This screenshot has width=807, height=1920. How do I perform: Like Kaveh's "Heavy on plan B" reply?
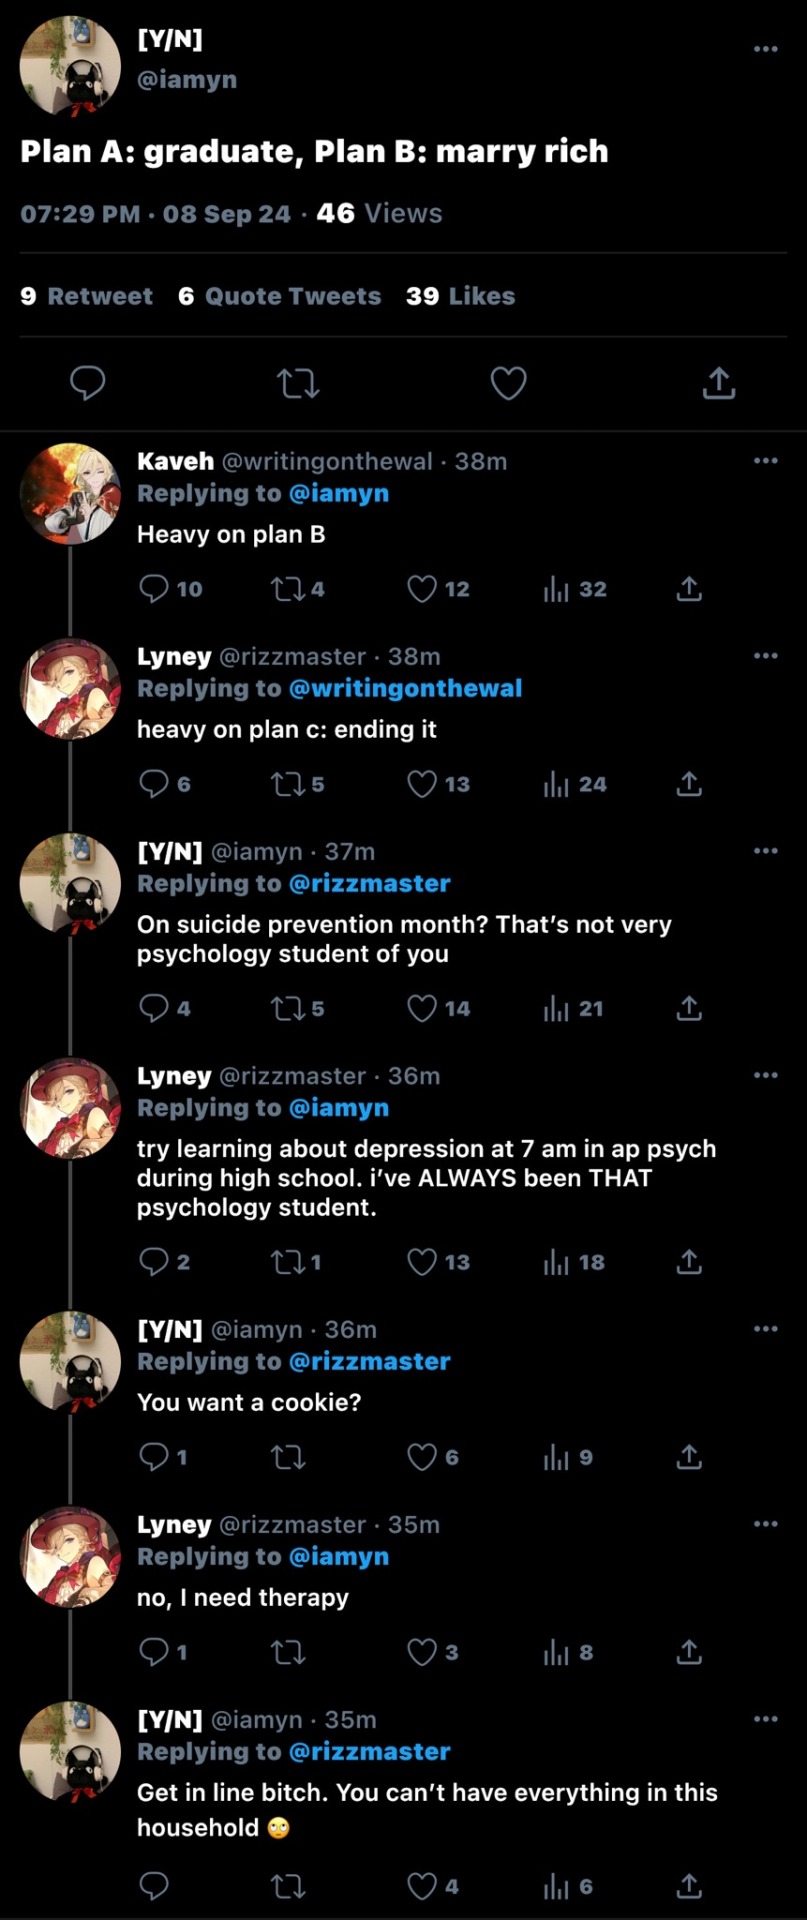point(422,589)
